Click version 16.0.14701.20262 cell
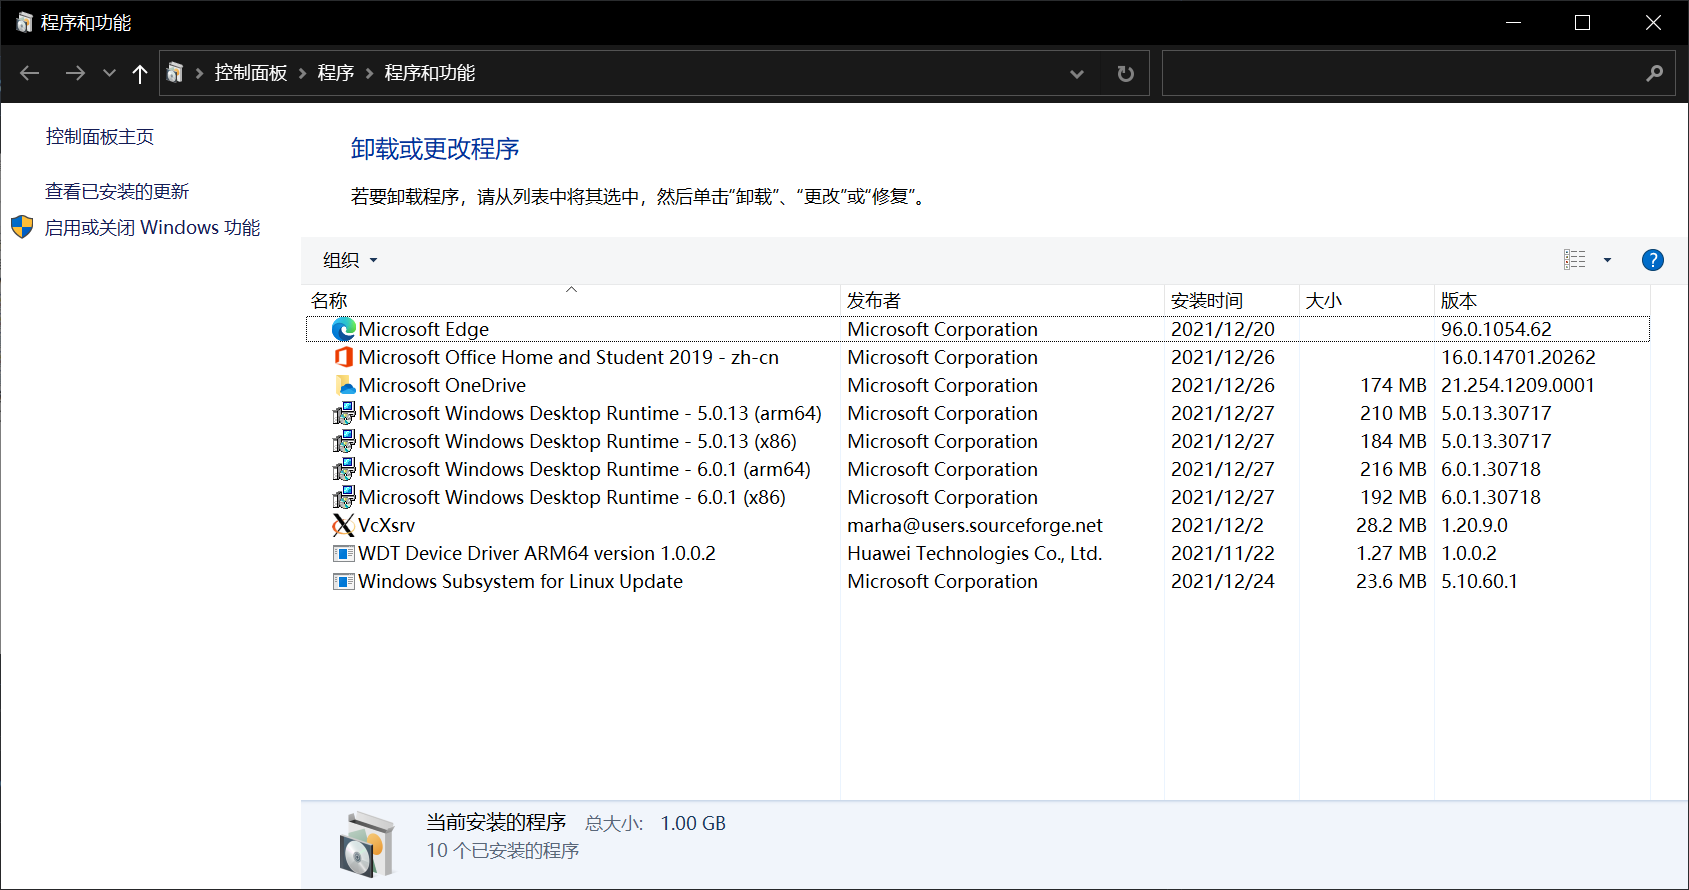The height and width of the screenshot is (890, 1689). pyautogui.click(x=1518, y=357)
